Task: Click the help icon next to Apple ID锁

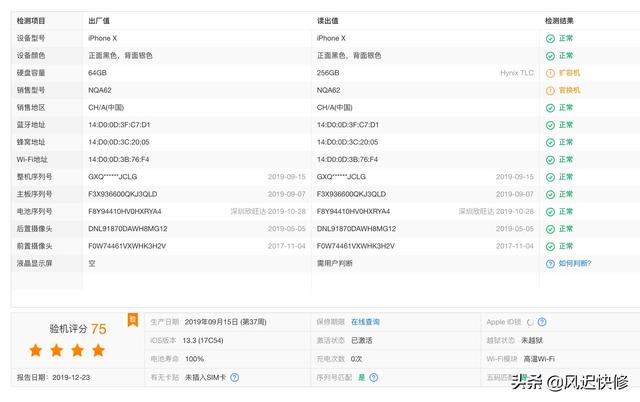Action: click(542, 322)
